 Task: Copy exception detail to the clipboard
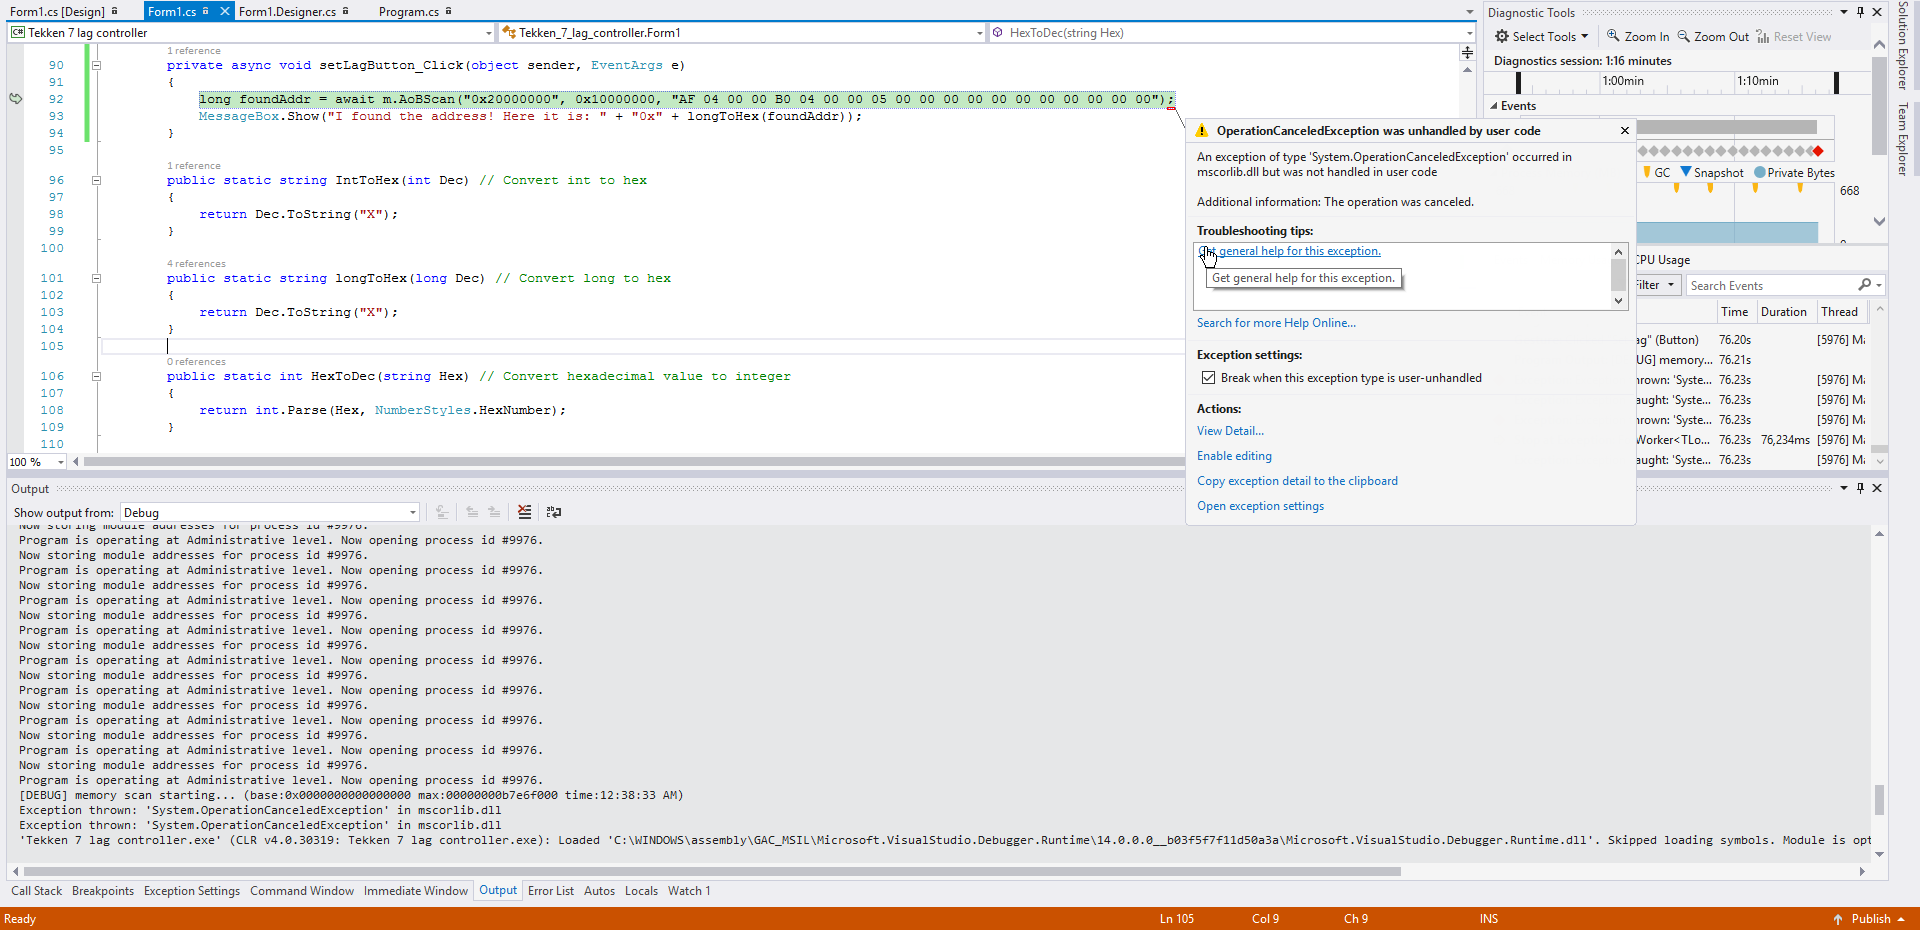1297,481
